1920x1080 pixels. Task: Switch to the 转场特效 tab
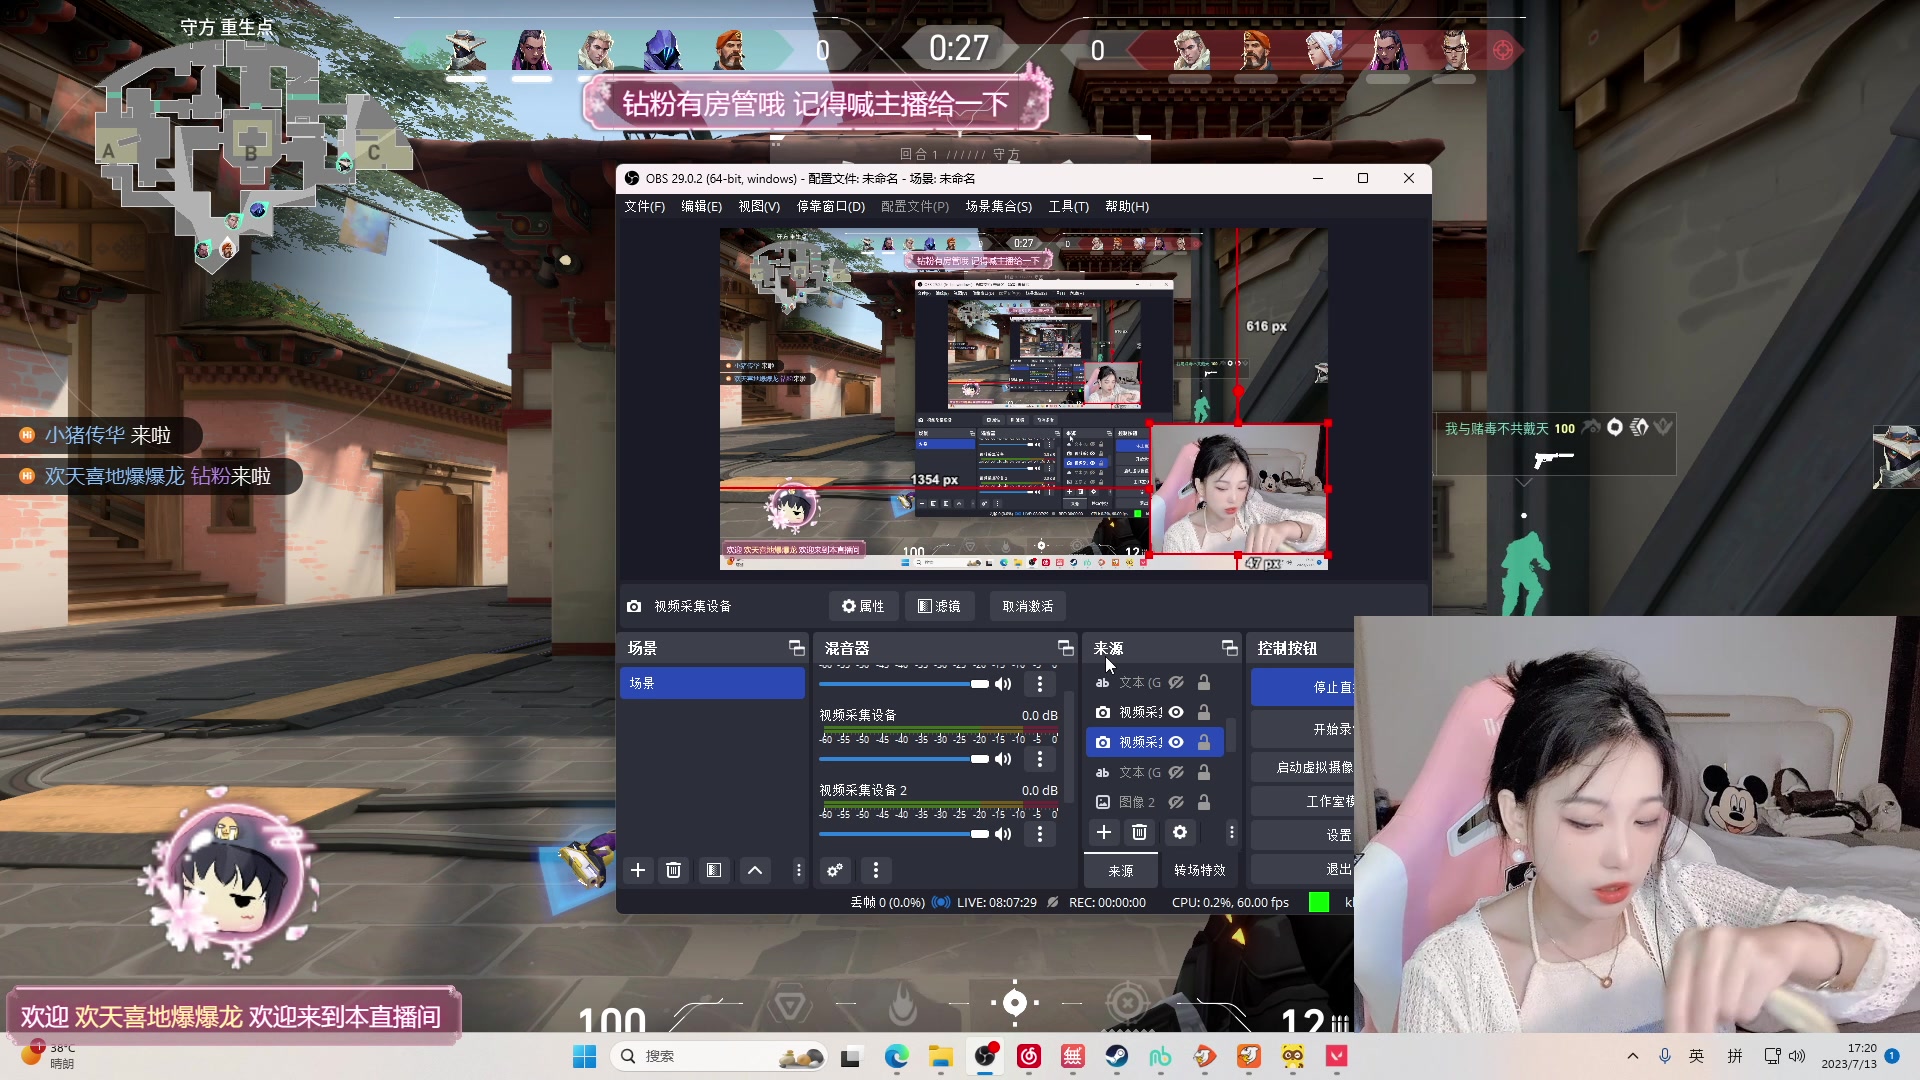pyautogui.click(x=1200, y=870)
